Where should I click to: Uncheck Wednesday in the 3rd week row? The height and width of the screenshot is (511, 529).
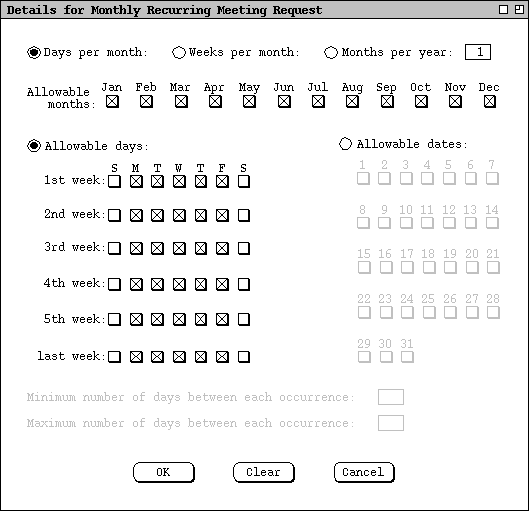click(179, 249)
